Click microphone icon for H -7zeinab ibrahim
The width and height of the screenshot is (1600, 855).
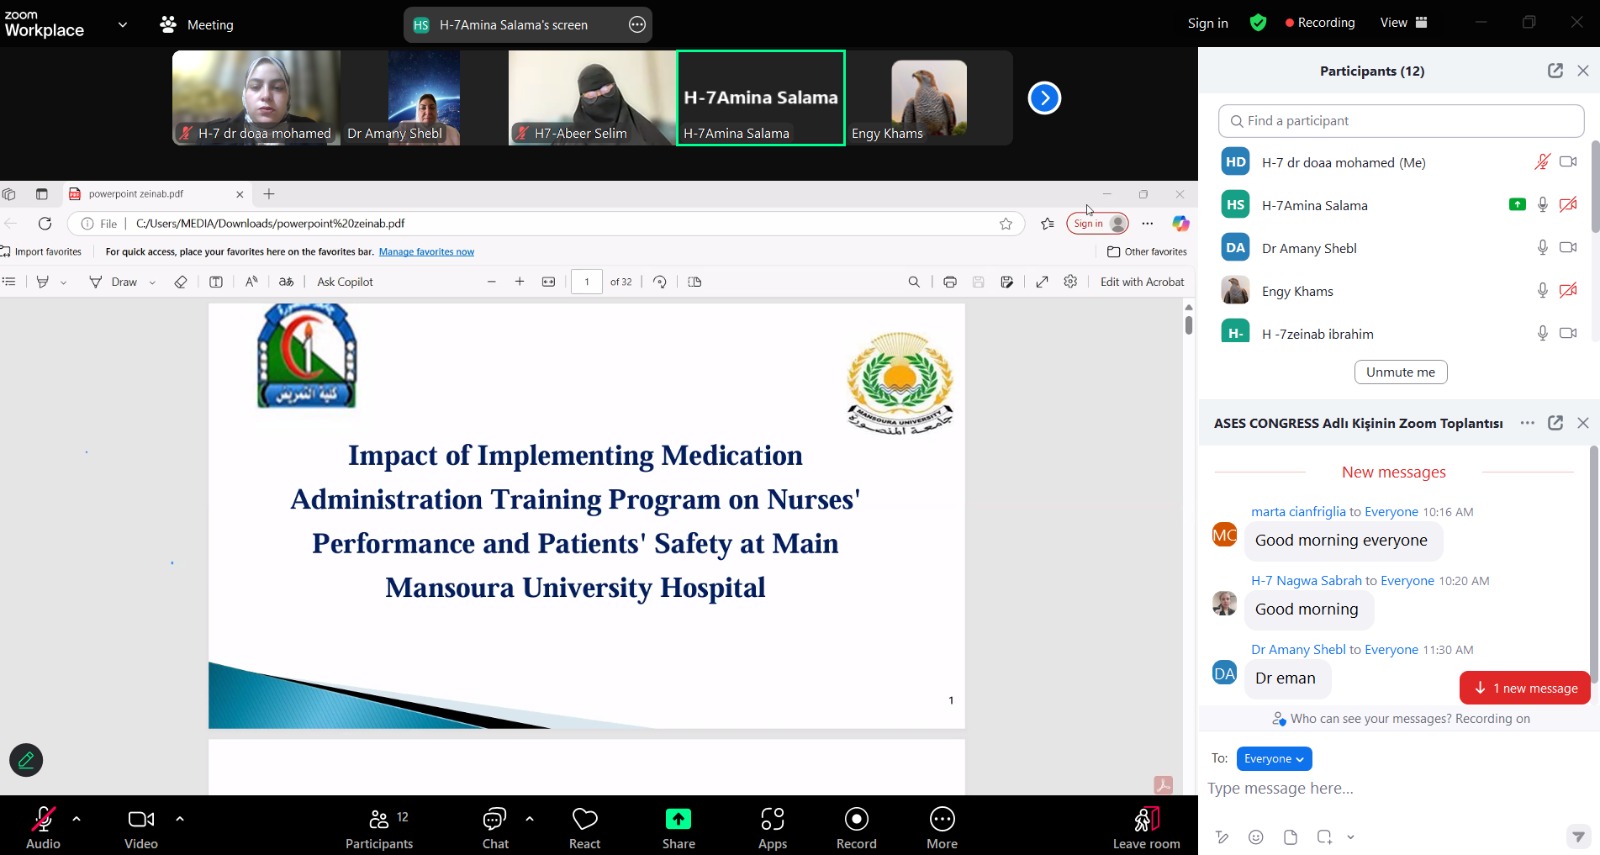1542,334
